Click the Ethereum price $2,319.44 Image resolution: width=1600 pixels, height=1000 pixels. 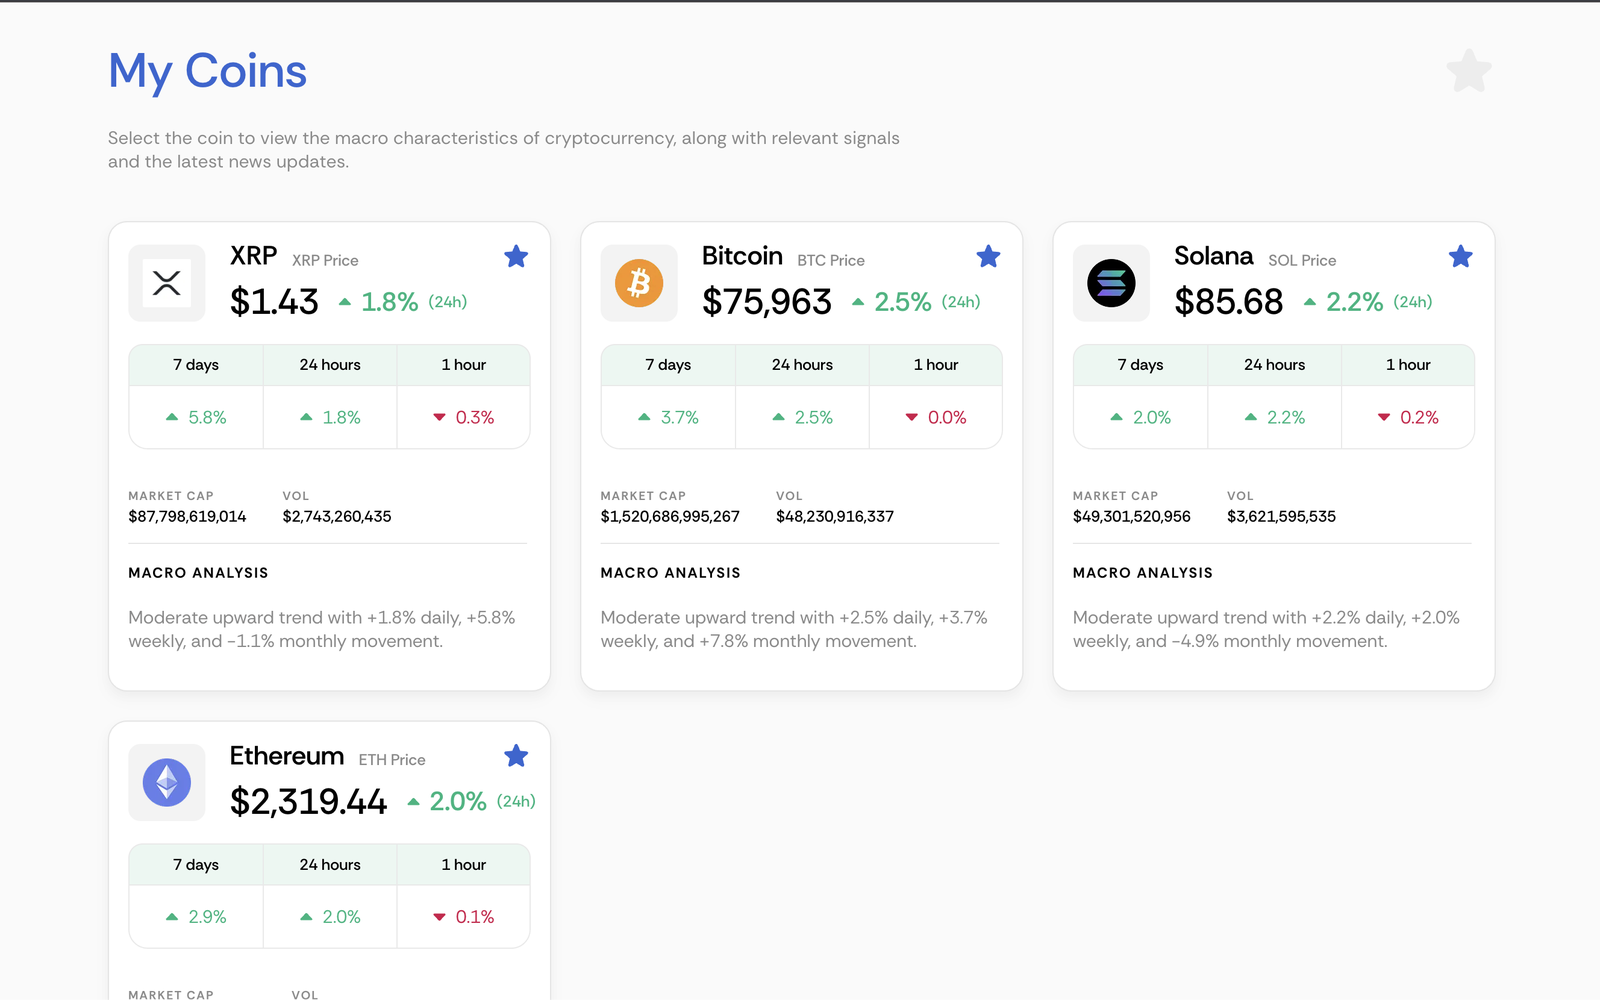[x=308, y=801]
